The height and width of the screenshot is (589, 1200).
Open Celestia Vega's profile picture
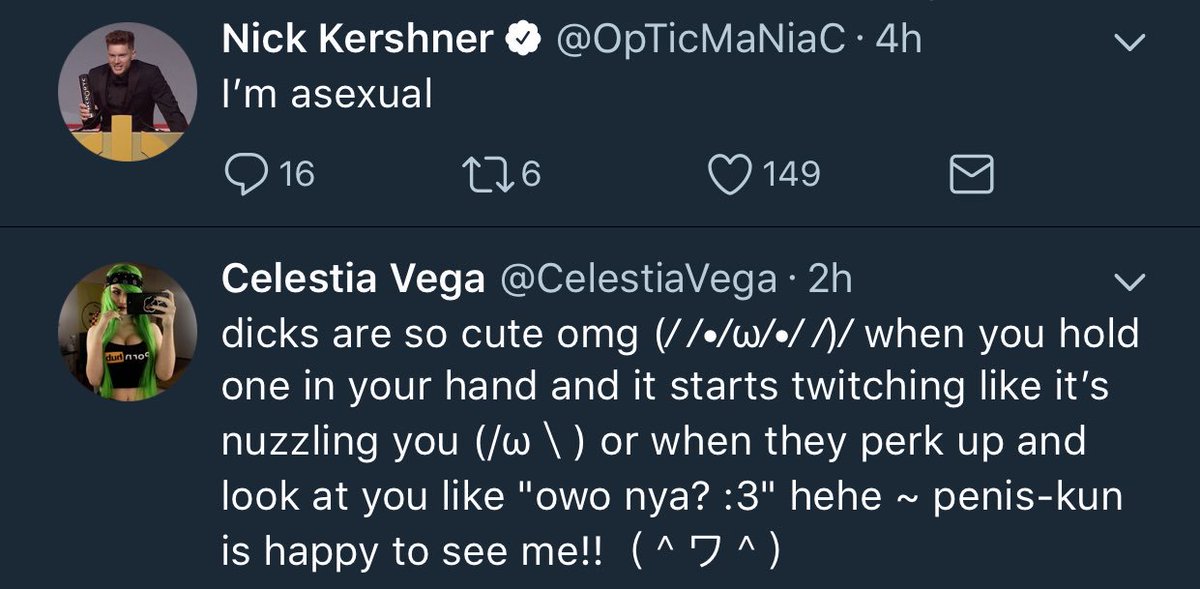(126, 331)
